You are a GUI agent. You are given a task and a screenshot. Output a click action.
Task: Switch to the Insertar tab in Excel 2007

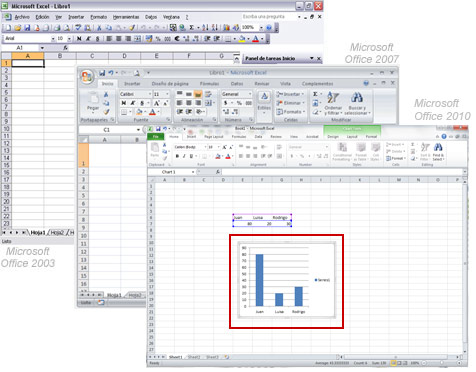(x=132, y=84)
